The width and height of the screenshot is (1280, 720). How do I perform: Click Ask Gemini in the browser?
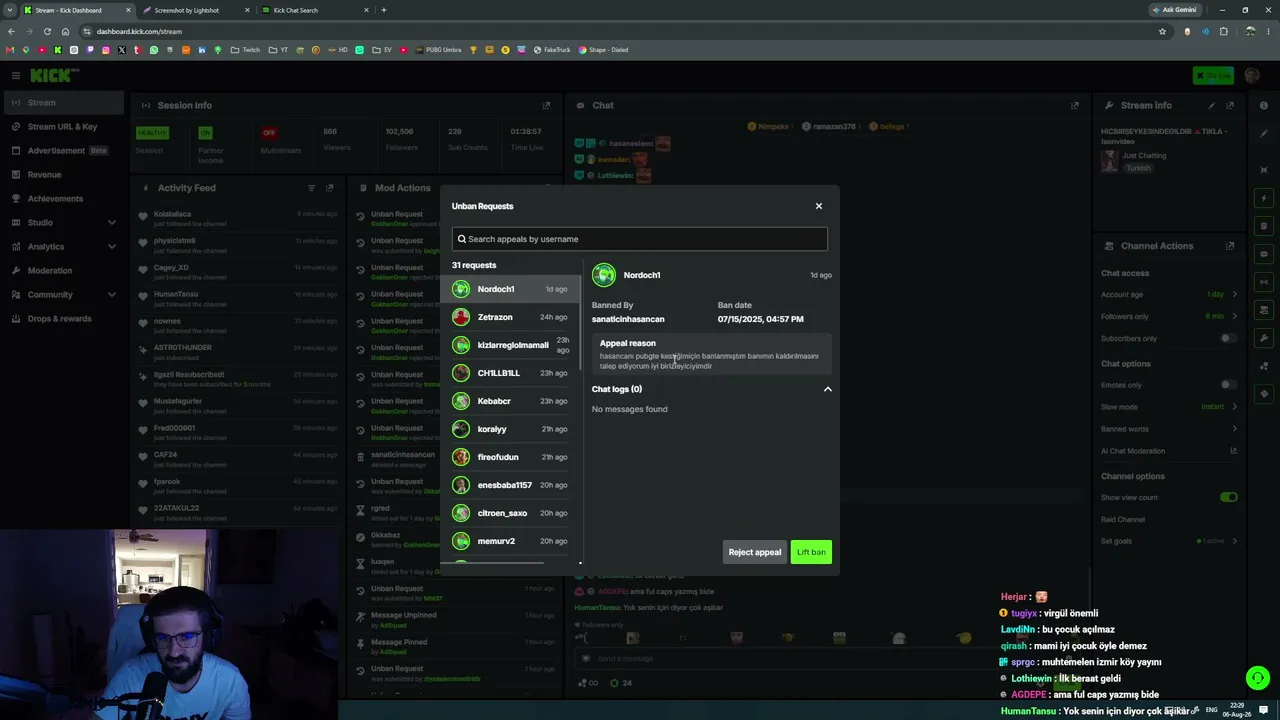click(1174, 10)
